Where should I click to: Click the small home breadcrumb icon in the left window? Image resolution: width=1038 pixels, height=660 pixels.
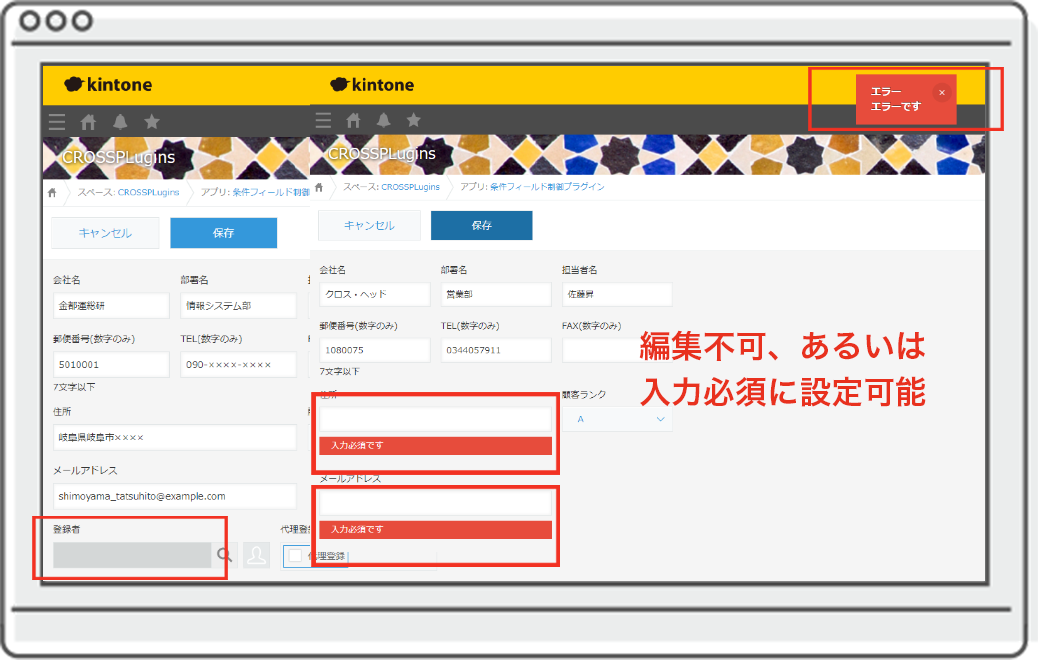[x=52, y=191]
